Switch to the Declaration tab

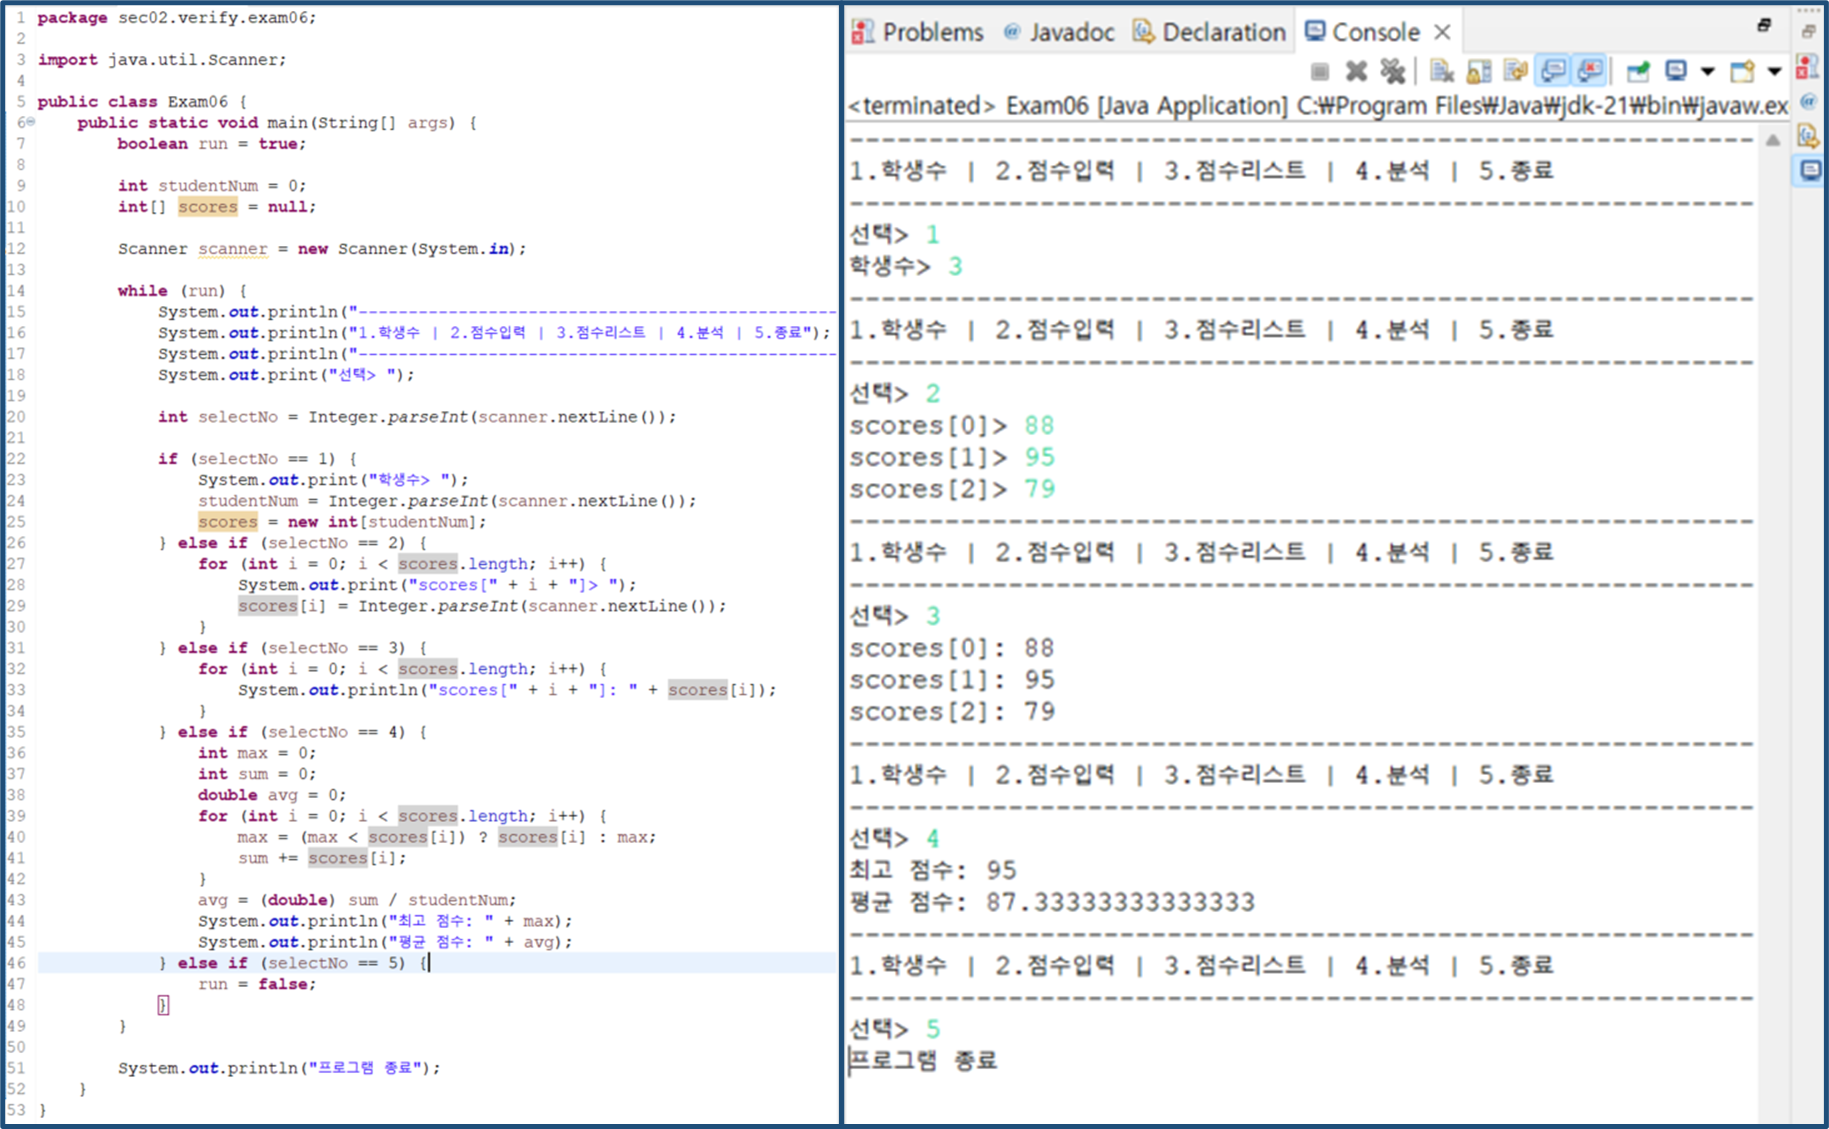pos(1209,32)
